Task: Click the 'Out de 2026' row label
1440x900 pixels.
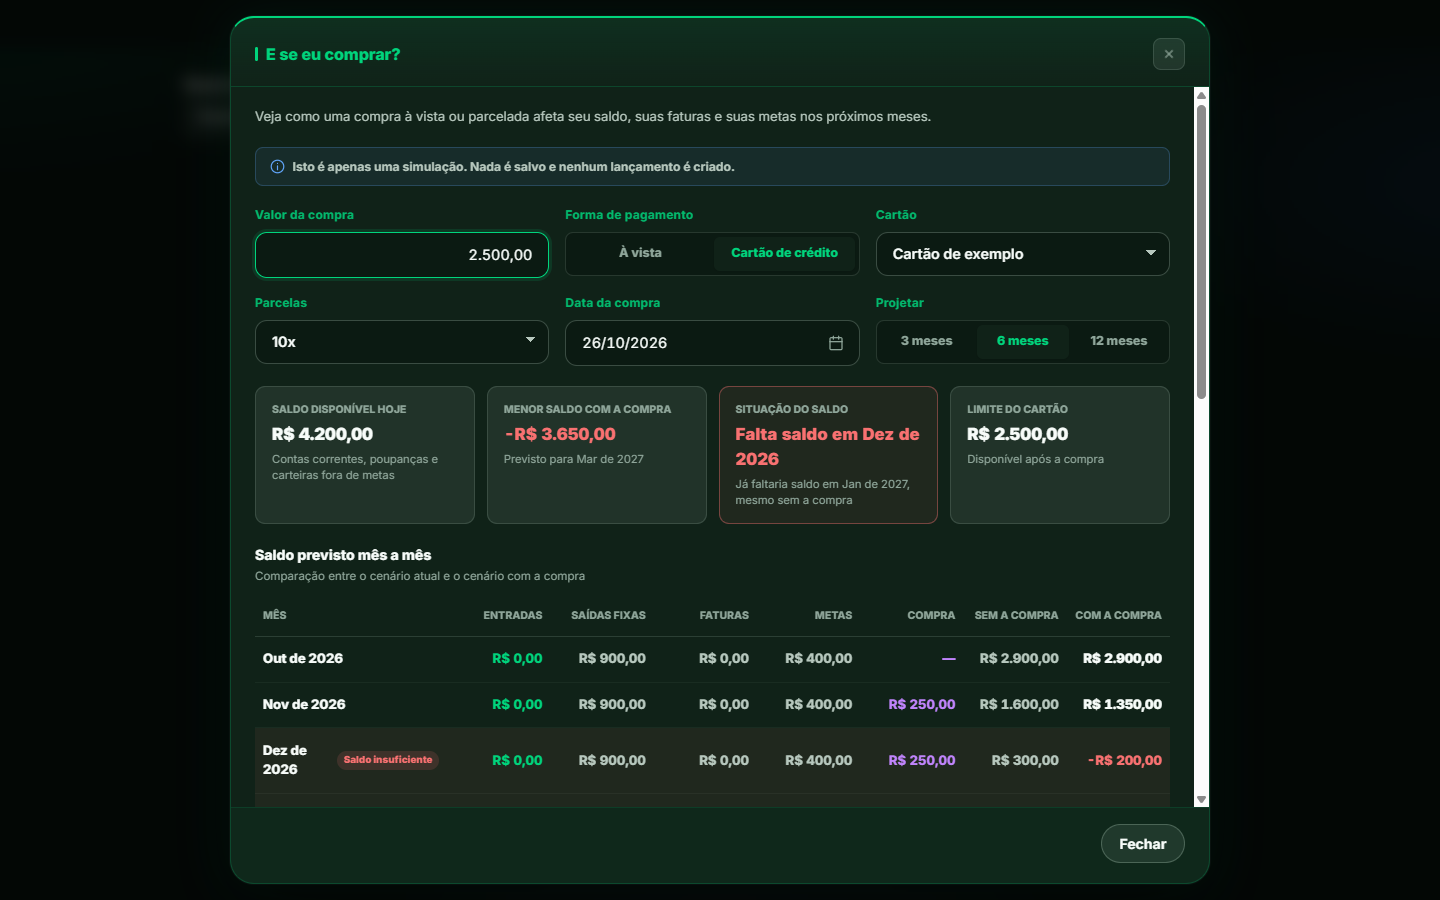Action: coord(303,659)
